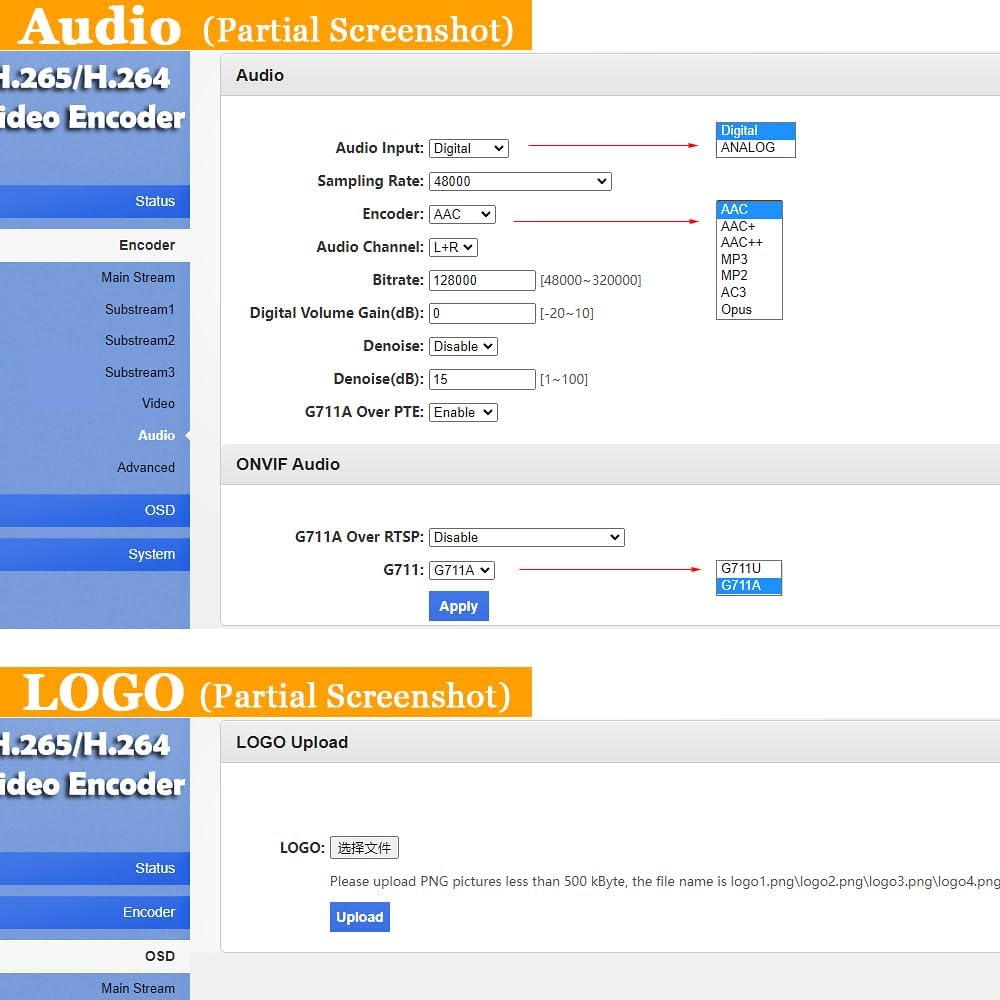1000x1000 pixels.
Task: Open the Denoise dropdown
Action: point(462,345)
